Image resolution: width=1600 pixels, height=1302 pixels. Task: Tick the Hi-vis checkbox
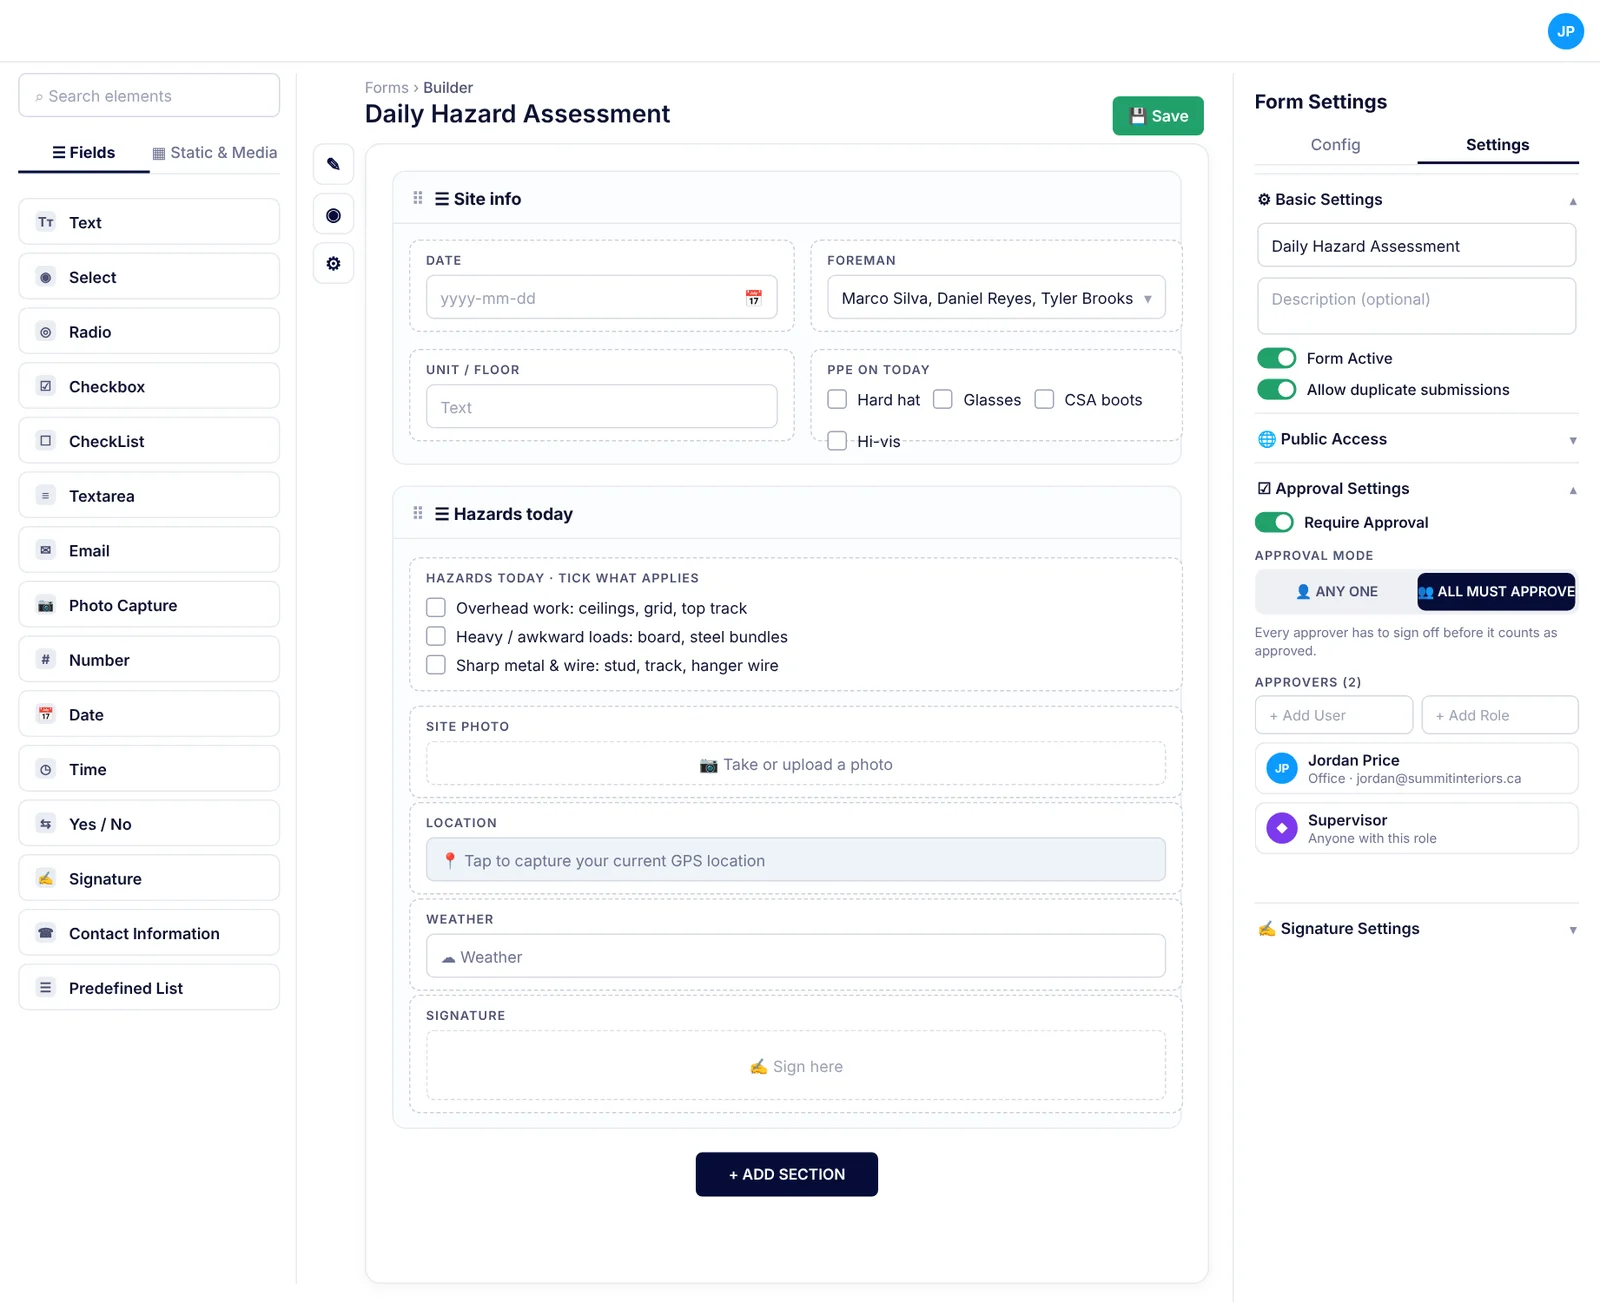[x=837, y=441]
